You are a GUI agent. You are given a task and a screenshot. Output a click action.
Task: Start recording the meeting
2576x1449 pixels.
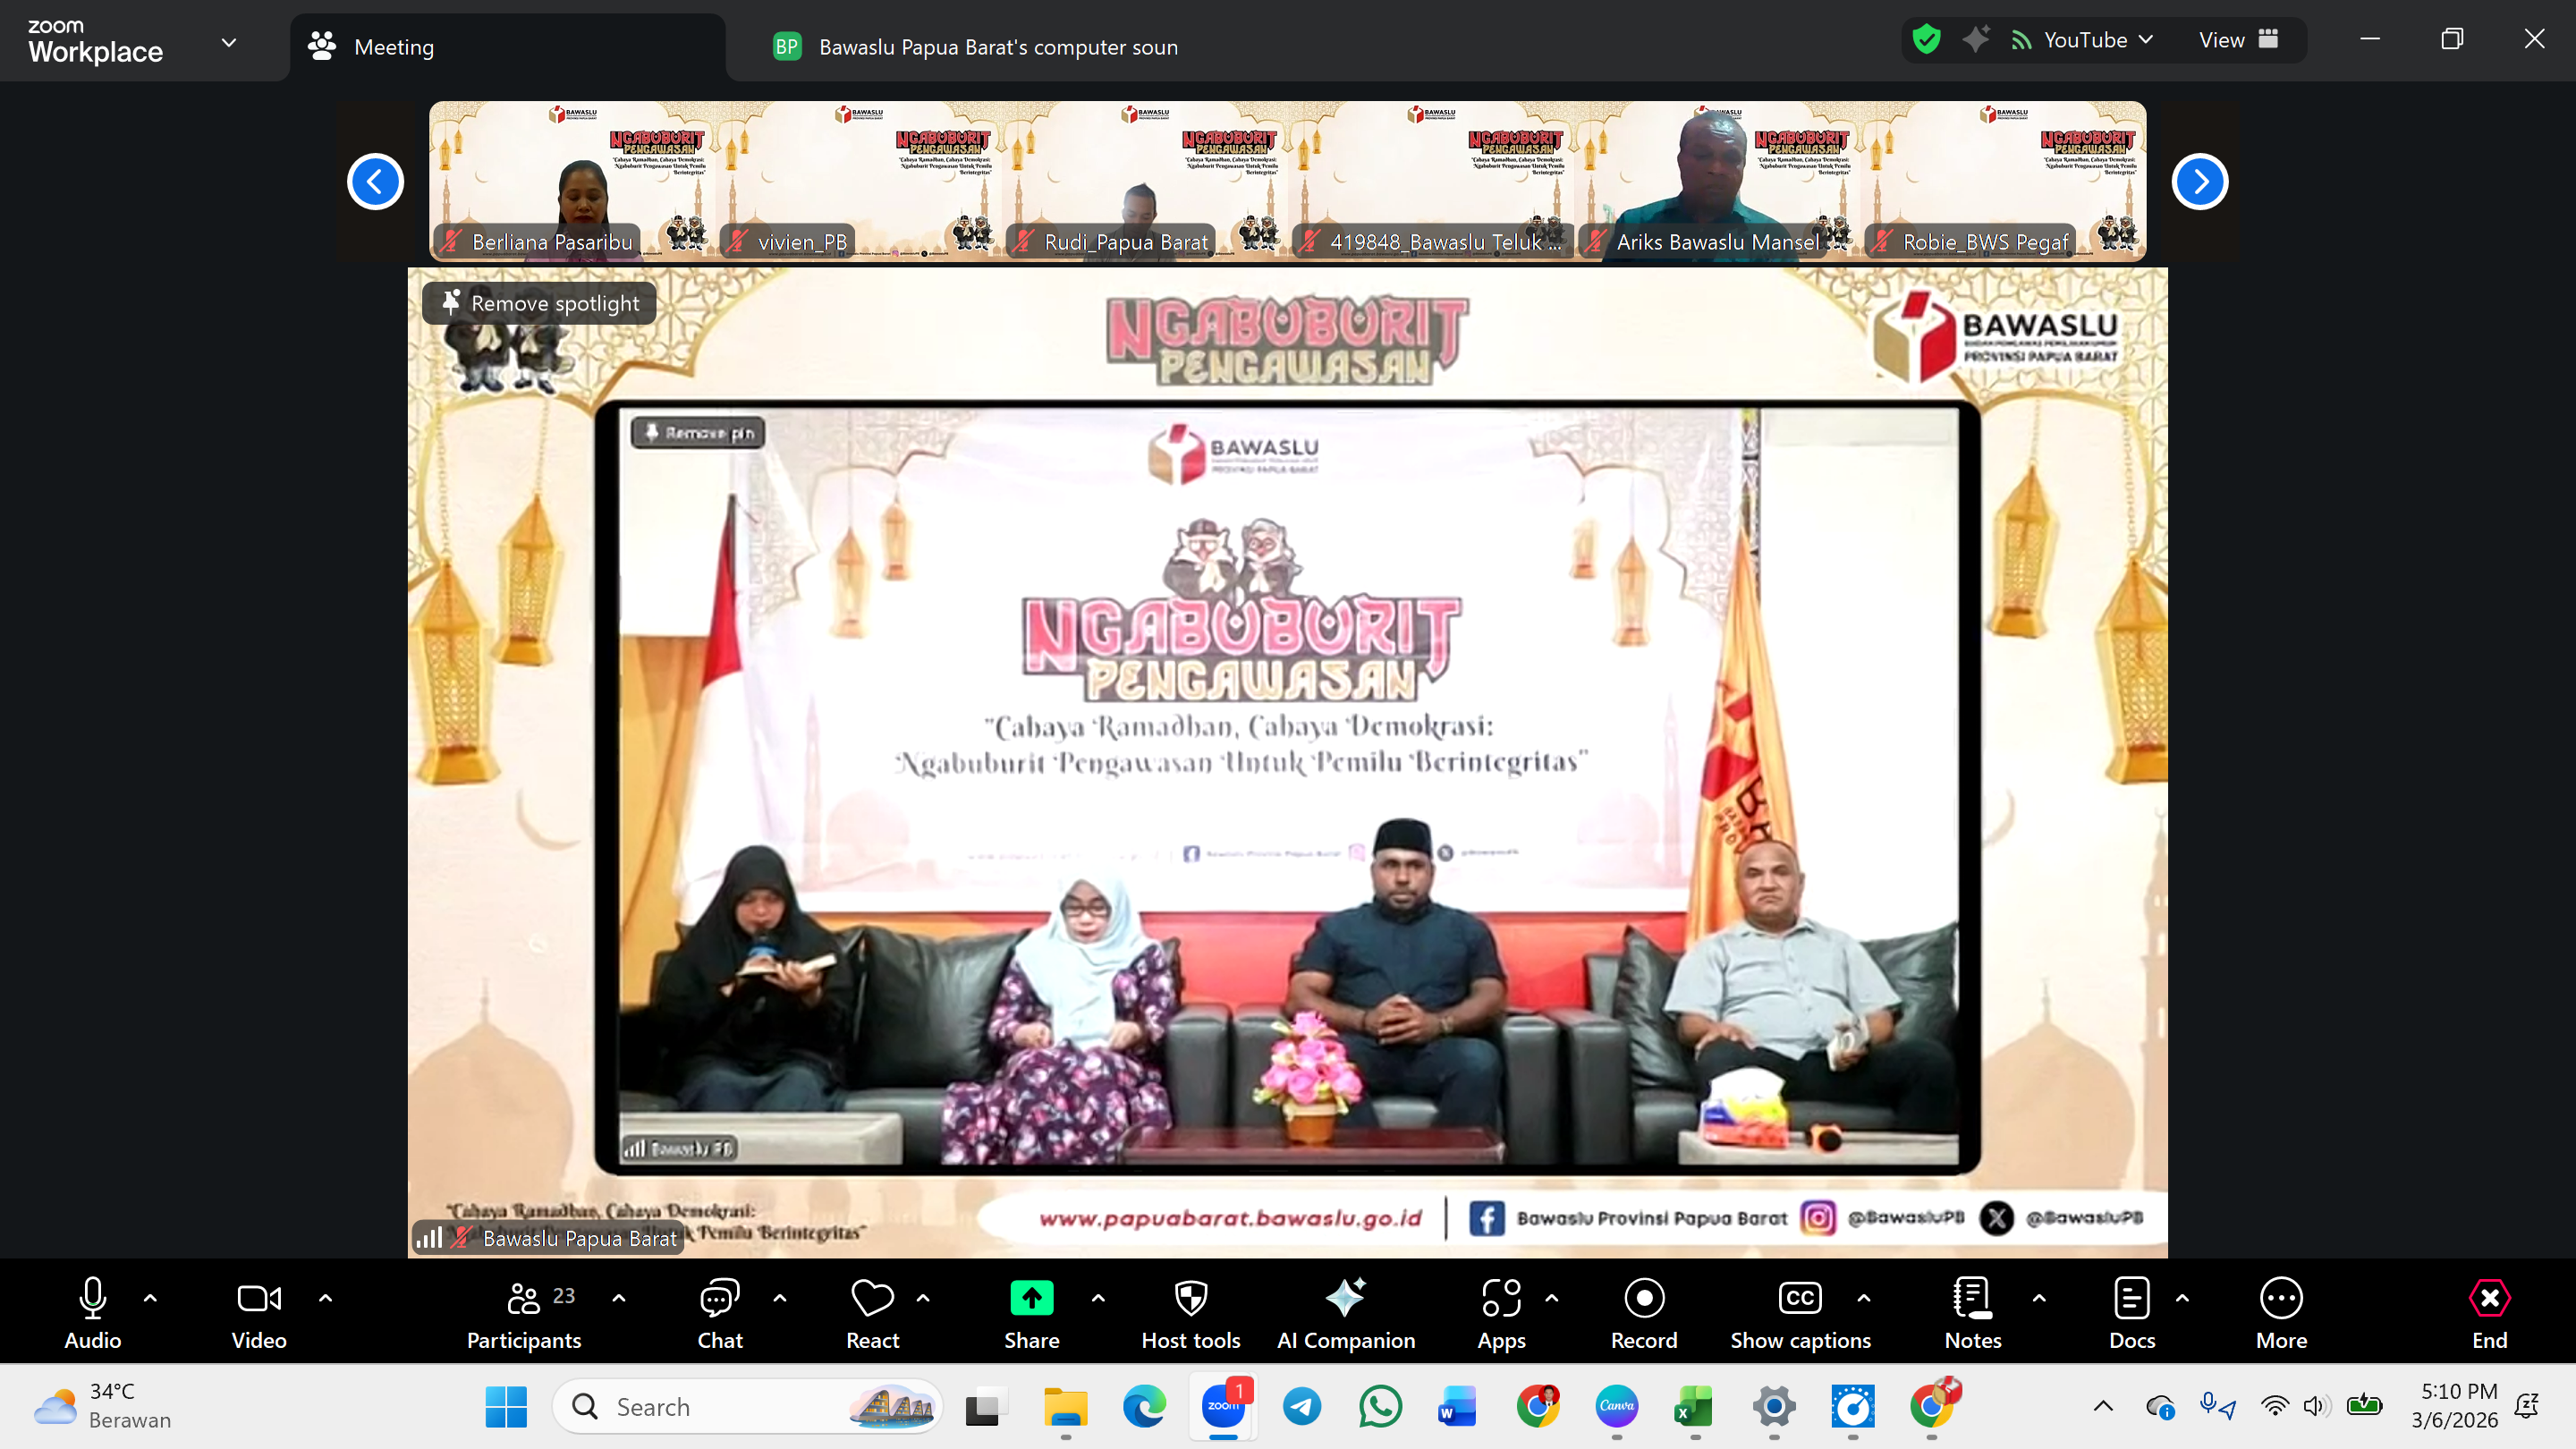(1643, 1310)
